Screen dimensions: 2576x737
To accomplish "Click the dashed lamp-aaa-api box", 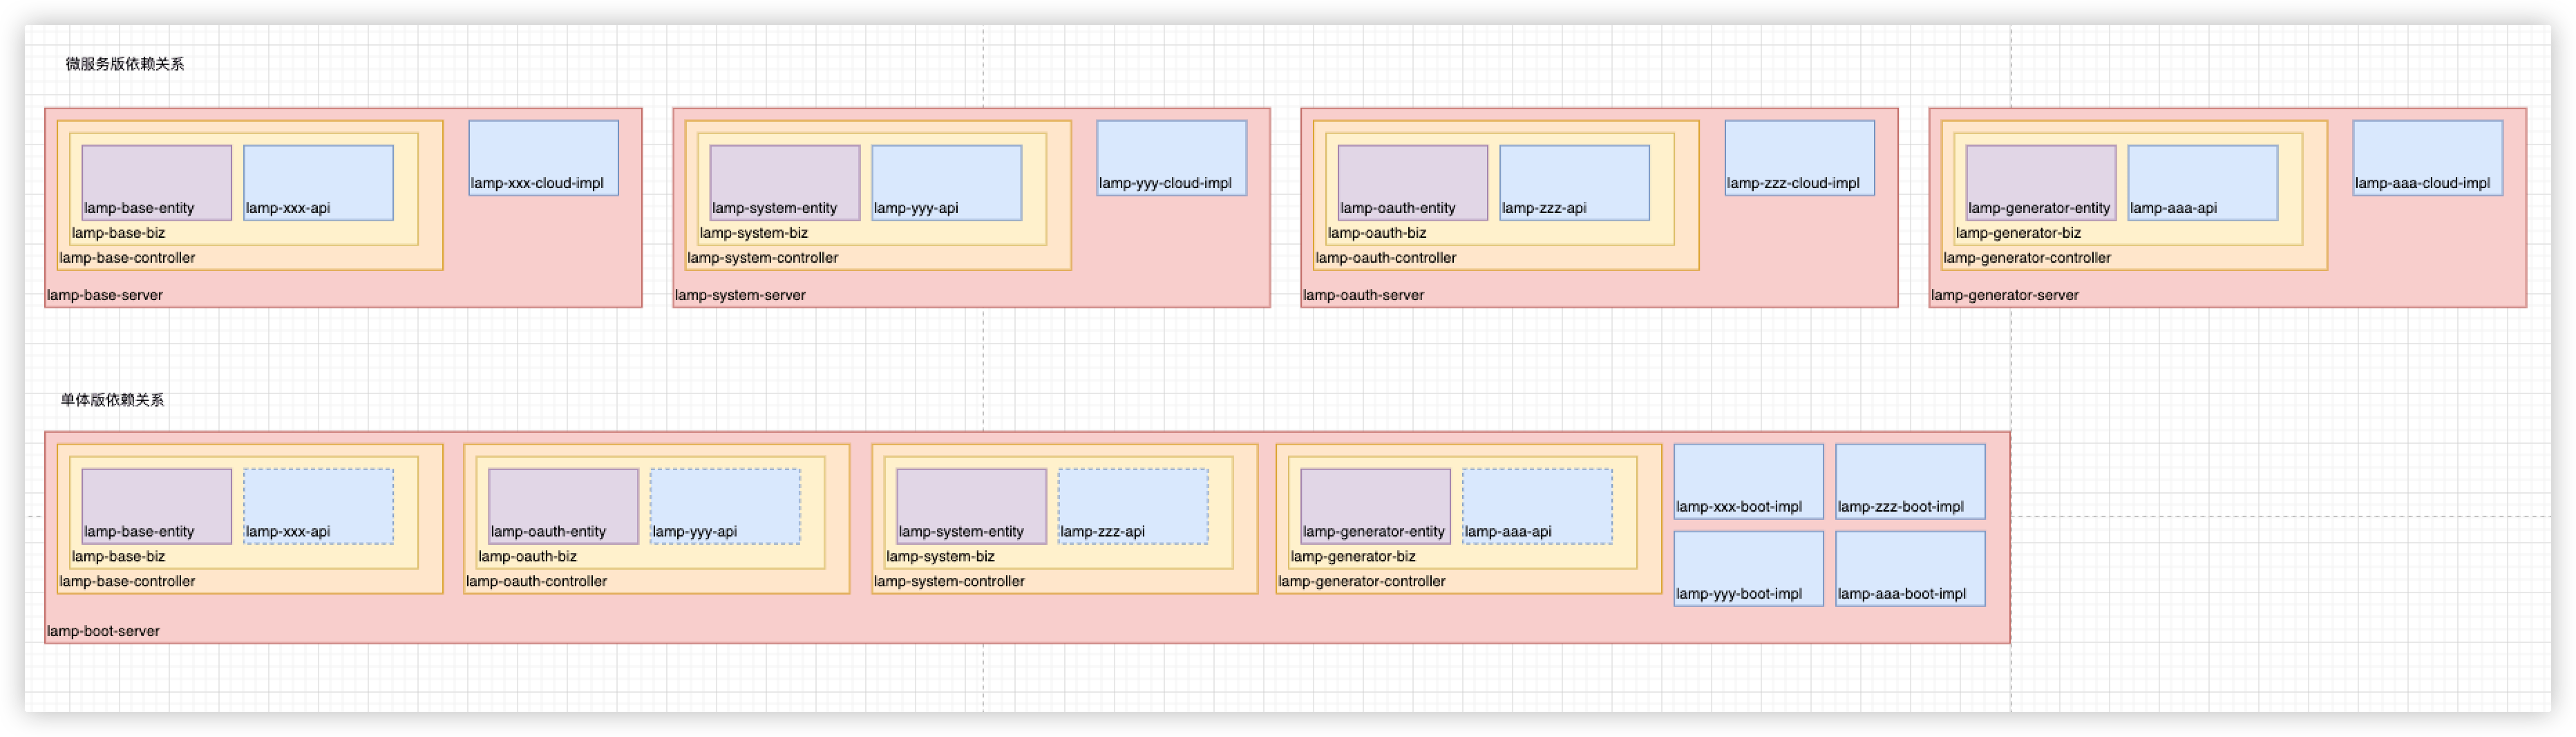I will point(1537,506).
